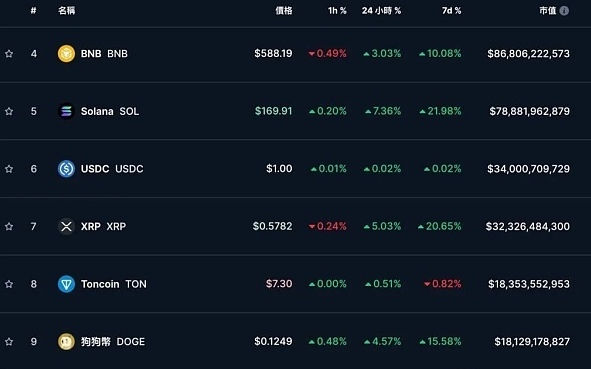
Task: Click the market cap info icon
Action: click(564, 11)
